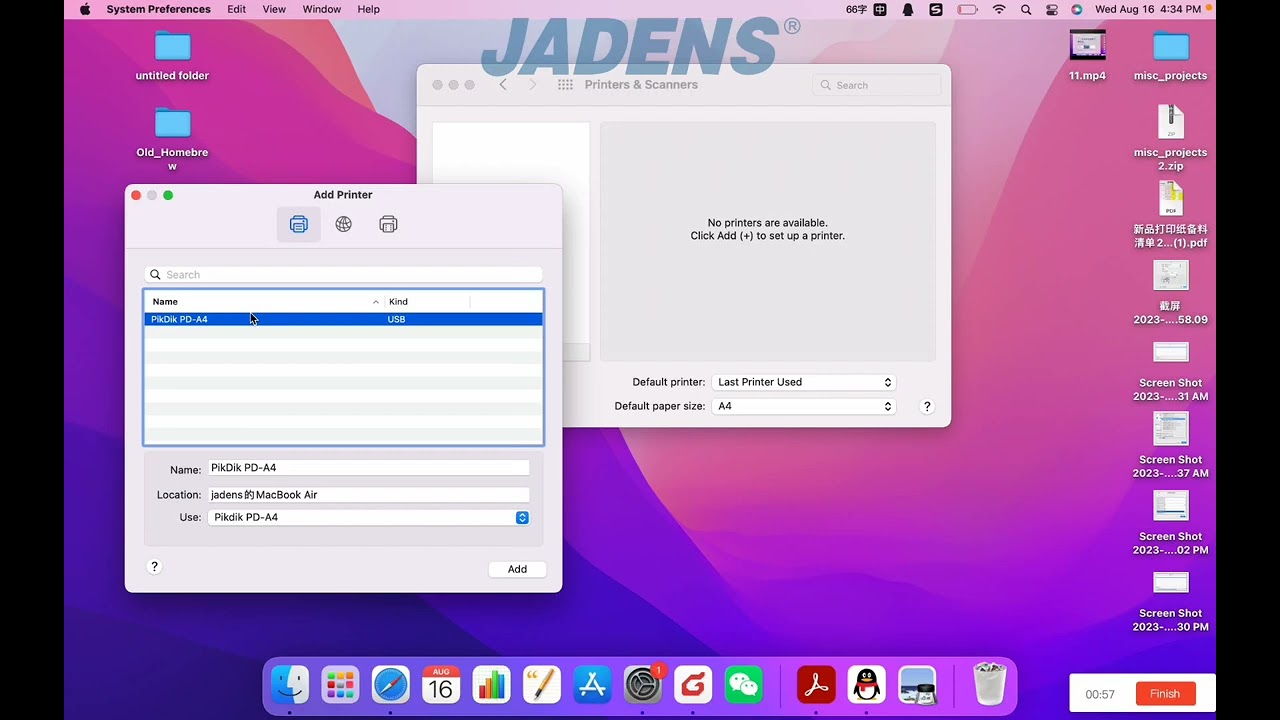
Task: Close the Add Printer window
Action: click(136, 195)
